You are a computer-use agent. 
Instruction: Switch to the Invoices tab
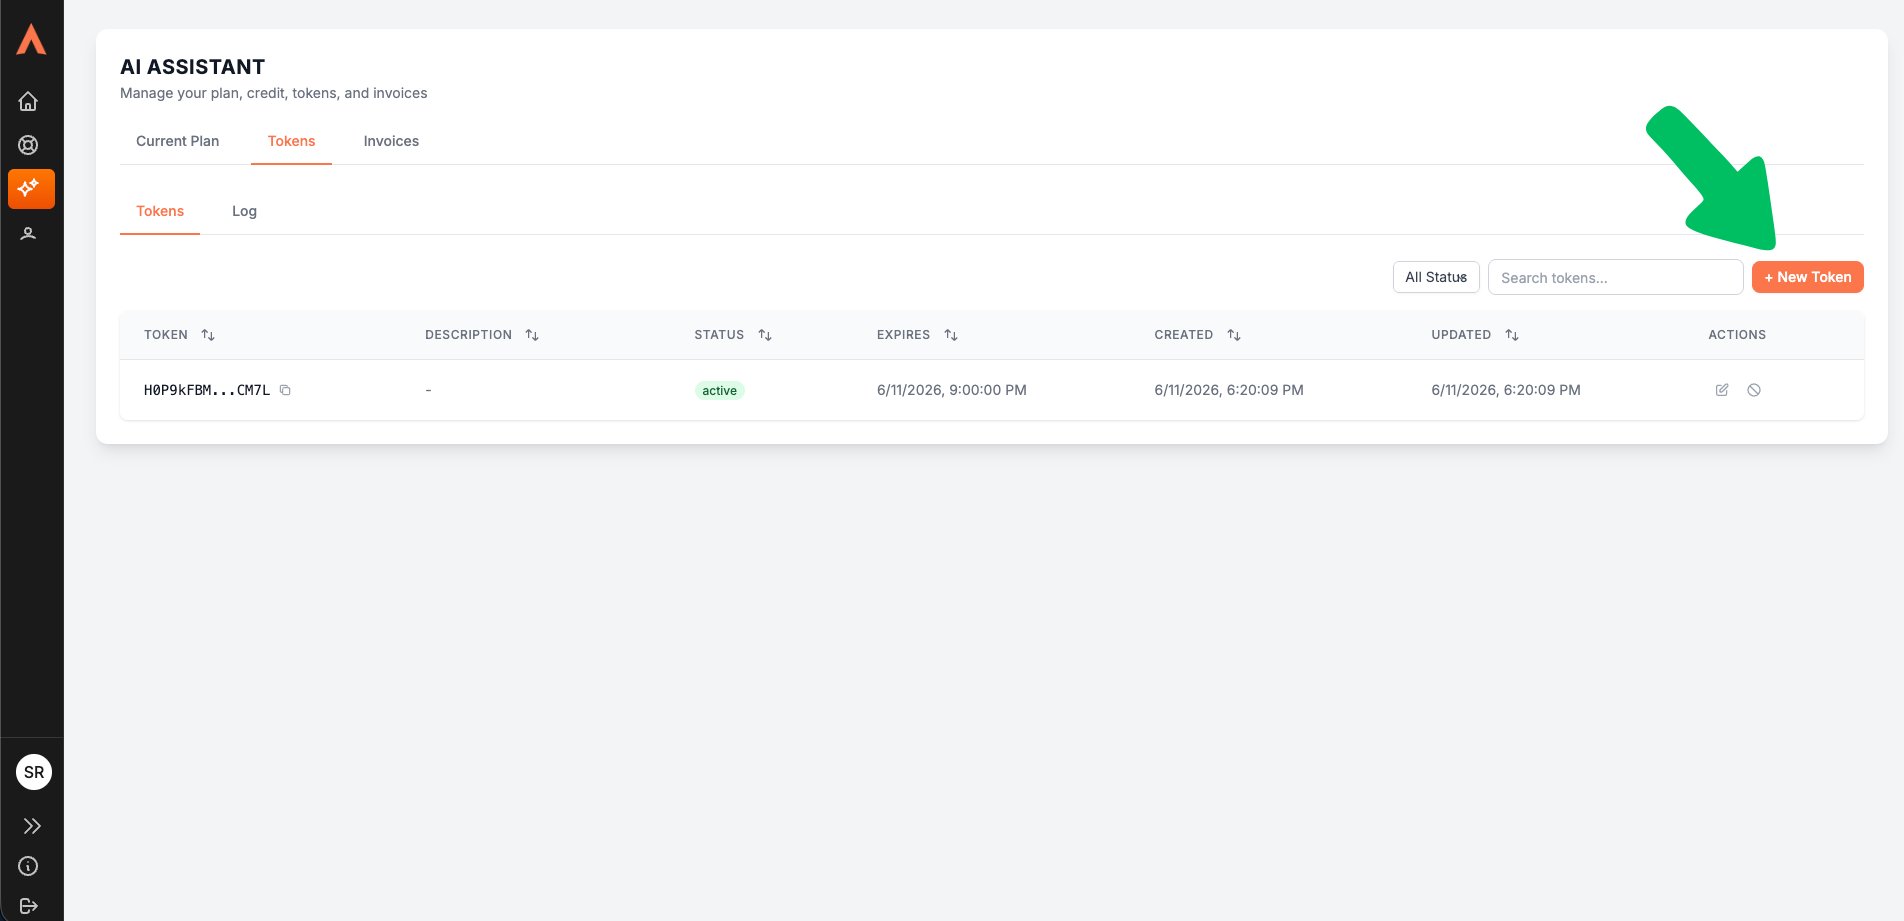pos(391,141)
